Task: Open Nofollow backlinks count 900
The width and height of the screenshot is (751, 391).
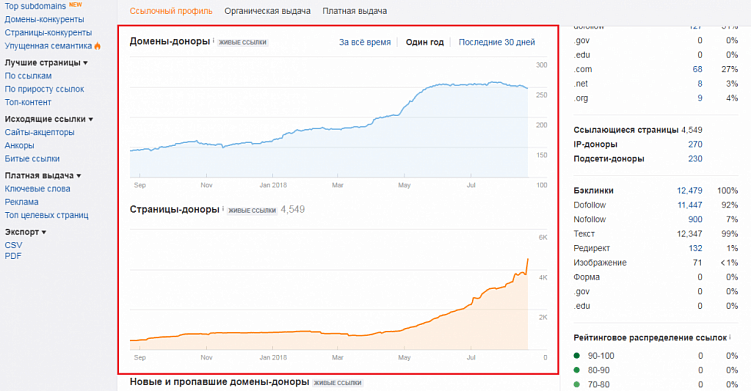Action: tap(695, 219)
